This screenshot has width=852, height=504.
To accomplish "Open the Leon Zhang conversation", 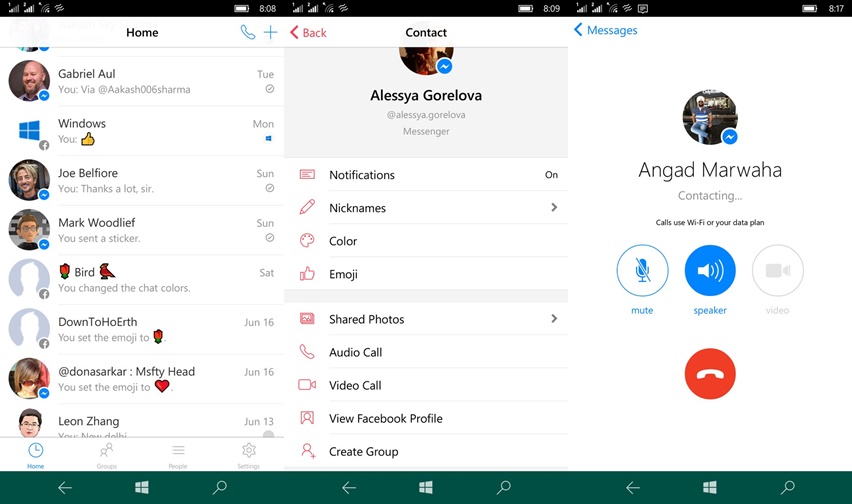I will (x=142, y=421).
